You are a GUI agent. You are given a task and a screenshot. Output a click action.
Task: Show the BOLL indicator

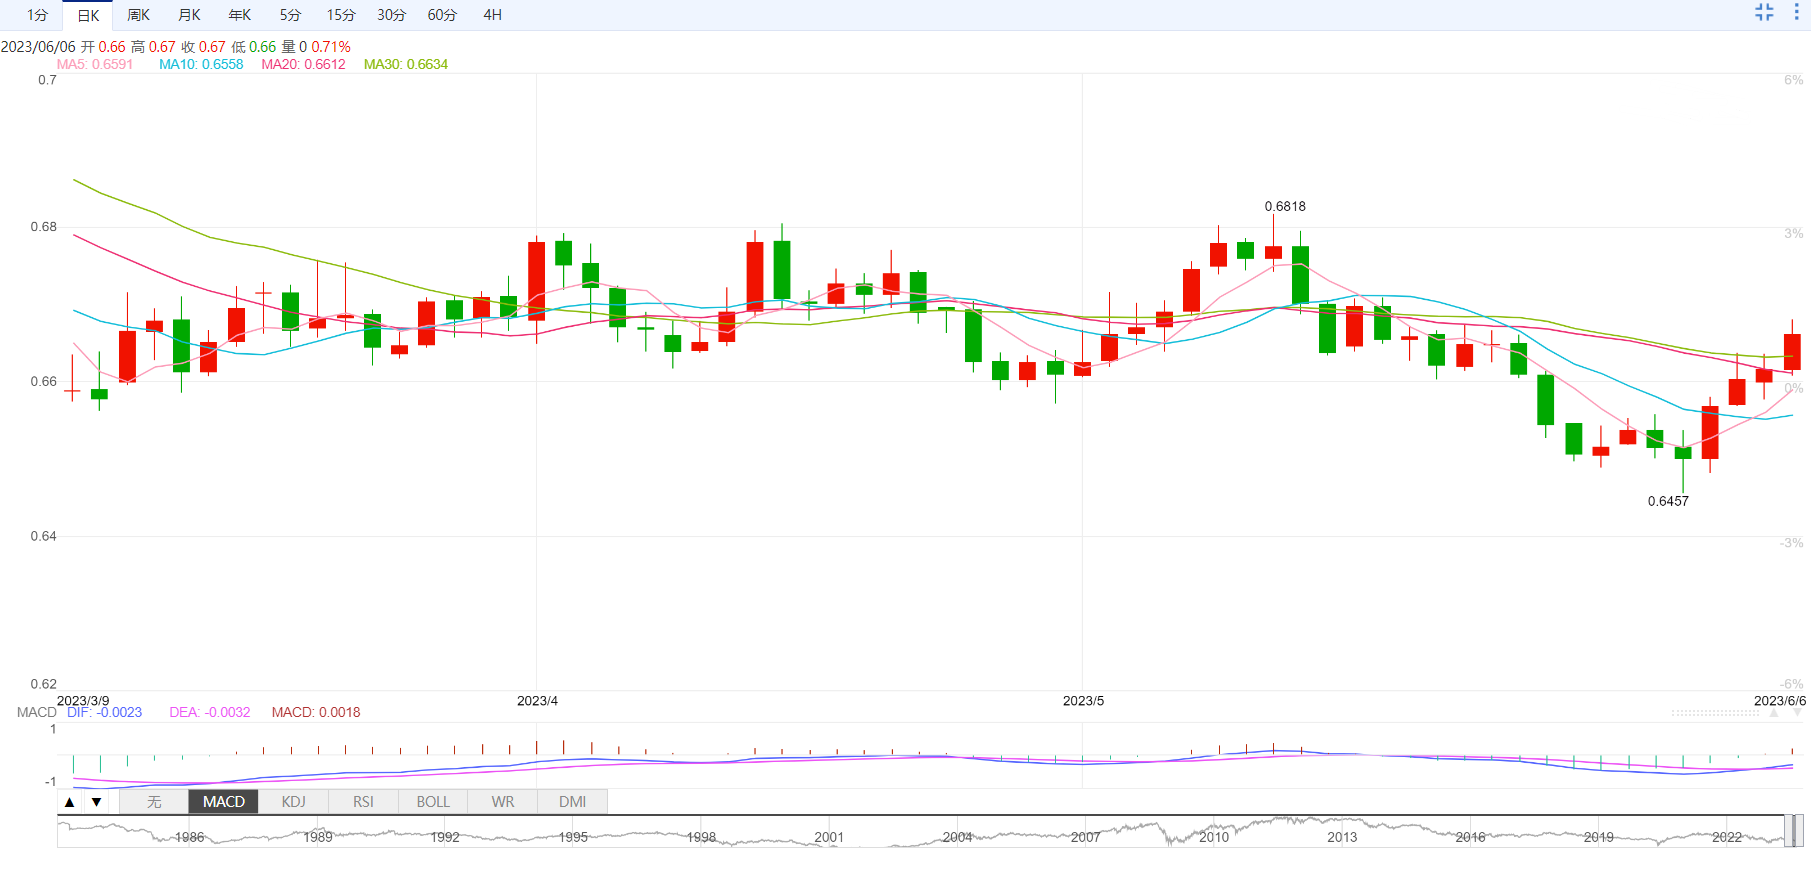[433, 802]
